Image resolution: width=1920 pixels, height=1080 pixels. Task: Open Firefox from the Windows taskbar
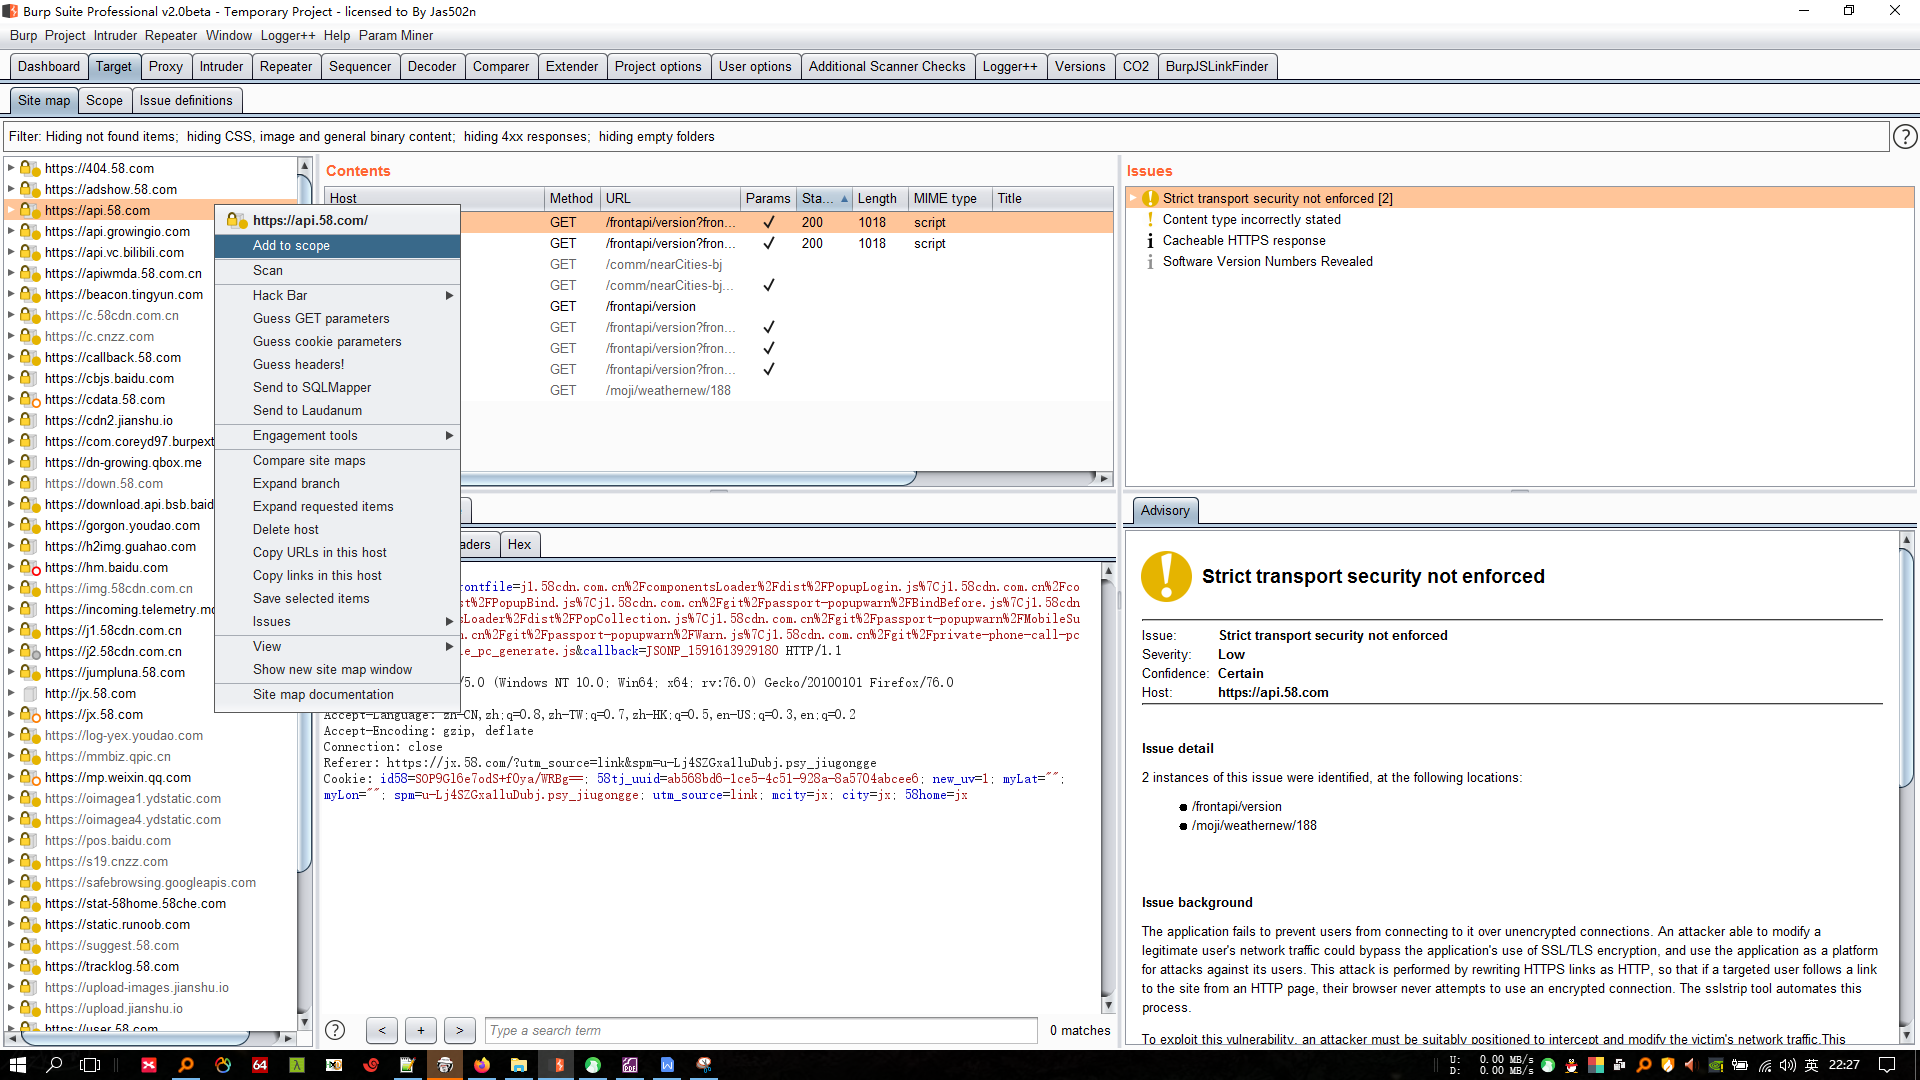pos(482,1065)
